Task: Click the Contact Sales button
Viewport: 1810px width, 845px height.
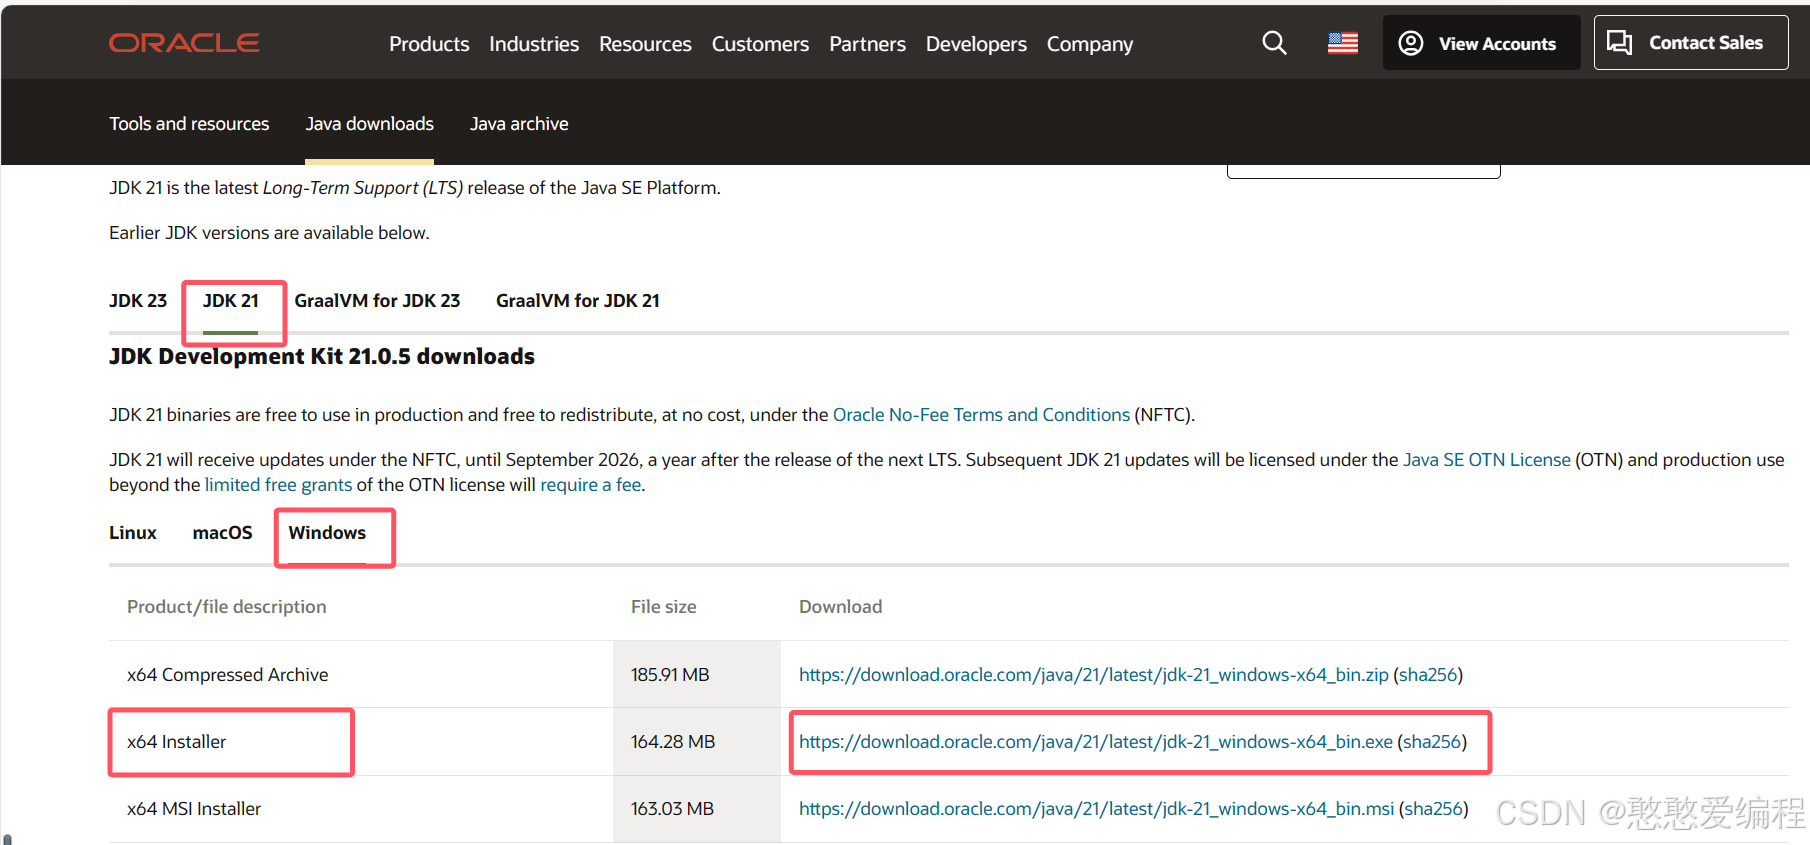Action: [x=1690, y=43]
